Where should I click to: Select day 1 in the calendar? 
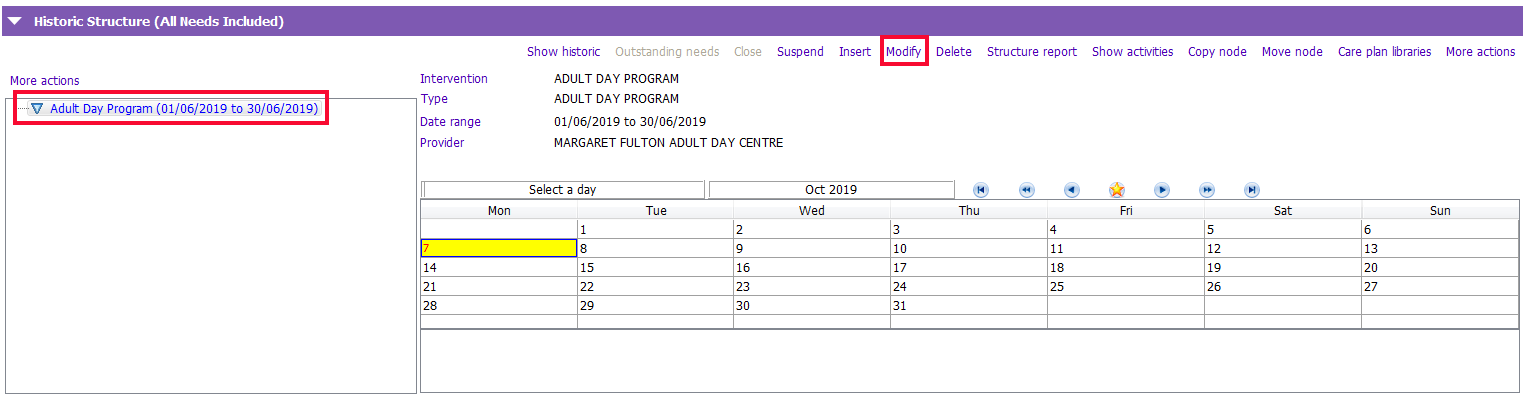tap(655, 230)
